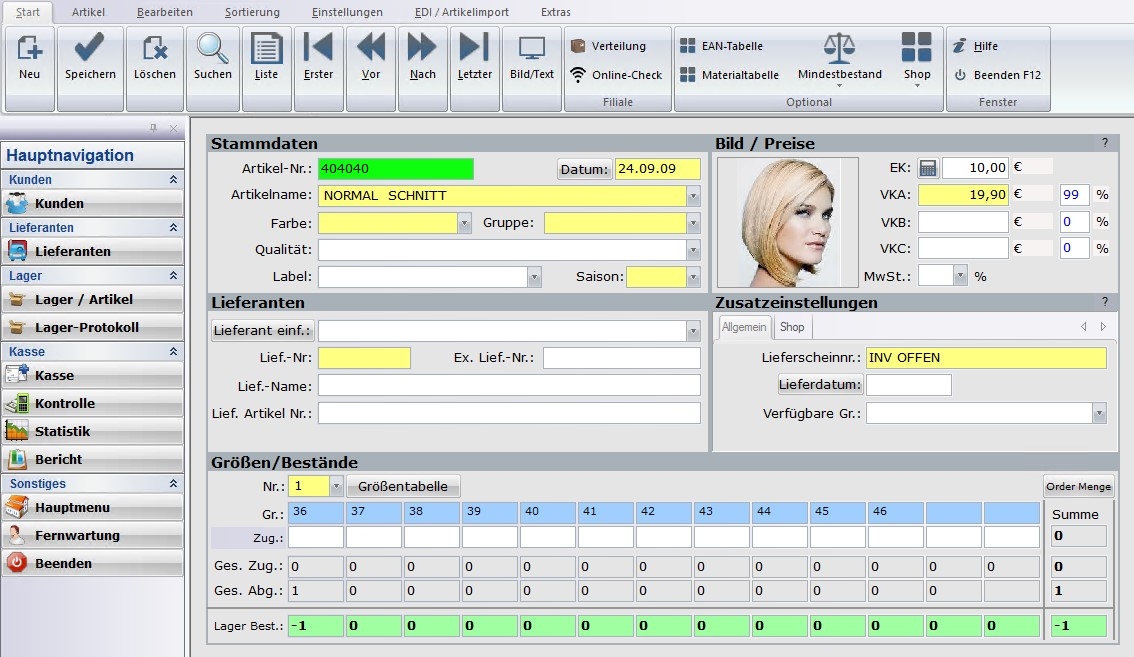Open Statistik in the main navigation
Viewport: 1134px width, 657px height.
pos(93,431)
